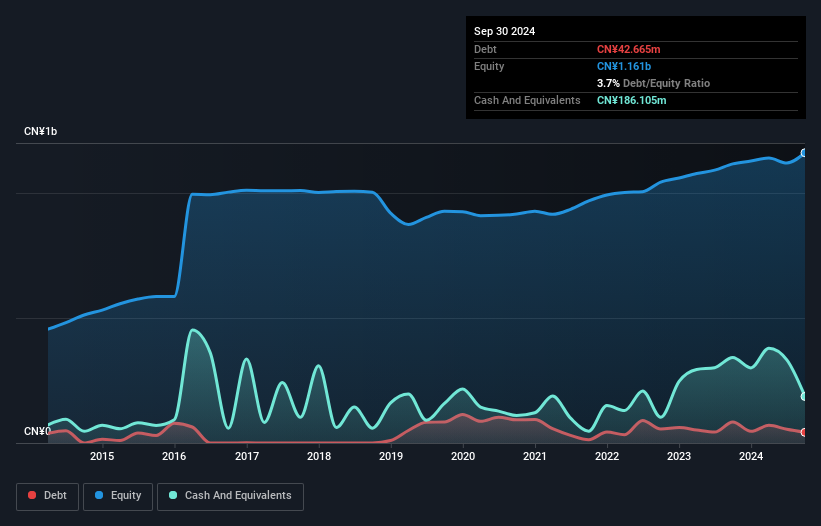Viewport: 821px width, 526px height.
Task: Toggle Cash And Equivalents legend item
Action: 230,496
